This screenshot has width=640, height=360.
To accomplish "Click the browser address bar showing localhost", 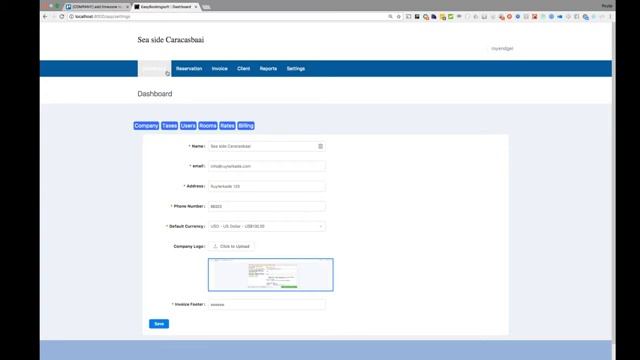I will pos(229,17).
